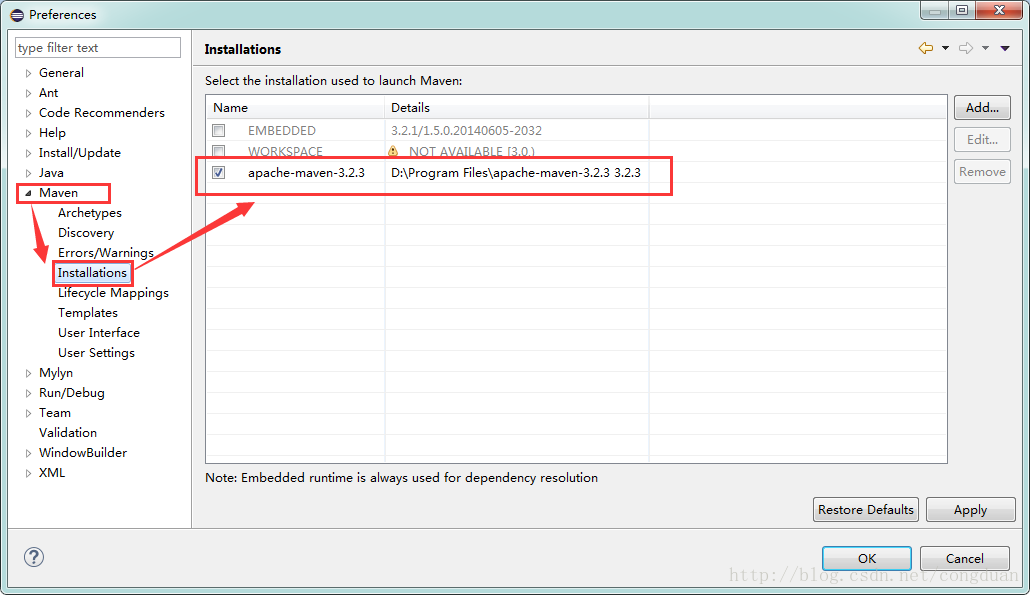Open User Settings under Maven
Screen dimensions: 1030x595
(x=96, y=353)
